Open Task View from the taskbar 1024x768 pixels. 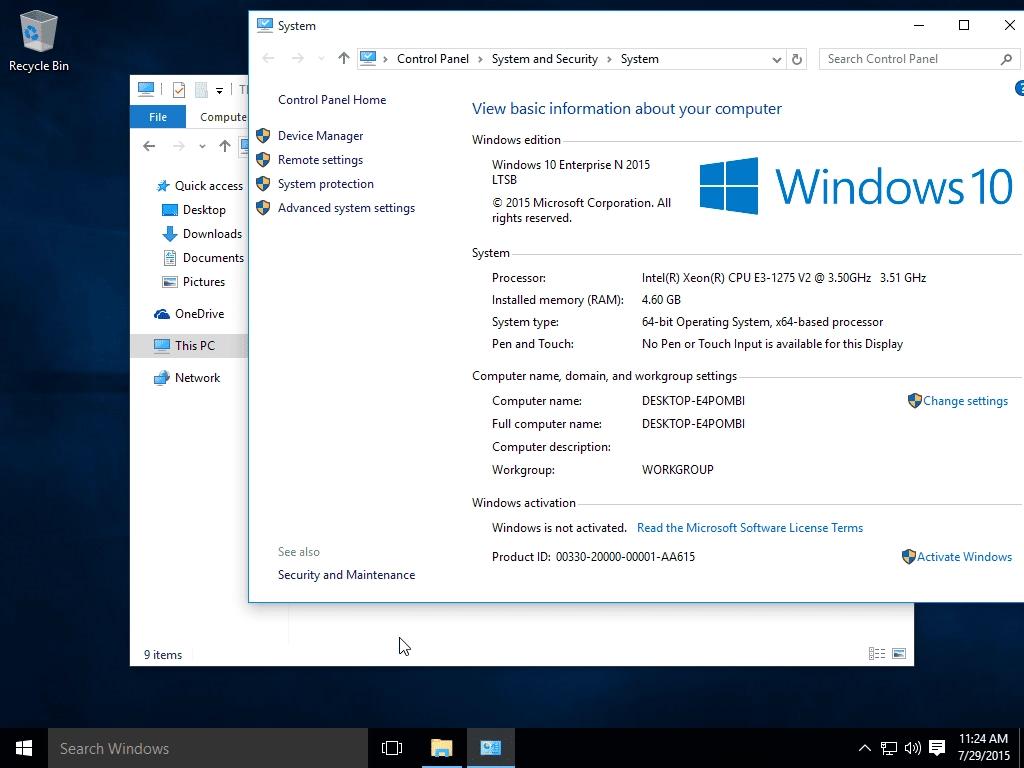point(392,748)
